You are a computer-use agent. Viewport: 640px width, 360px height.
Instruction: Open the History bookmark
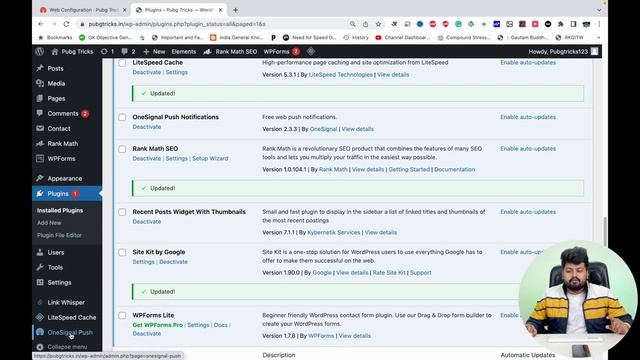pos(356,38)
